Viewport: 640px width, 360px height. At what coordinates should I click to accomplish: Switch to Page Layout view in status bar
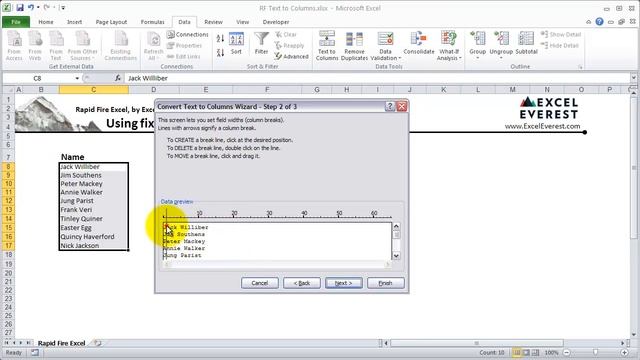(x=526, y=352)
